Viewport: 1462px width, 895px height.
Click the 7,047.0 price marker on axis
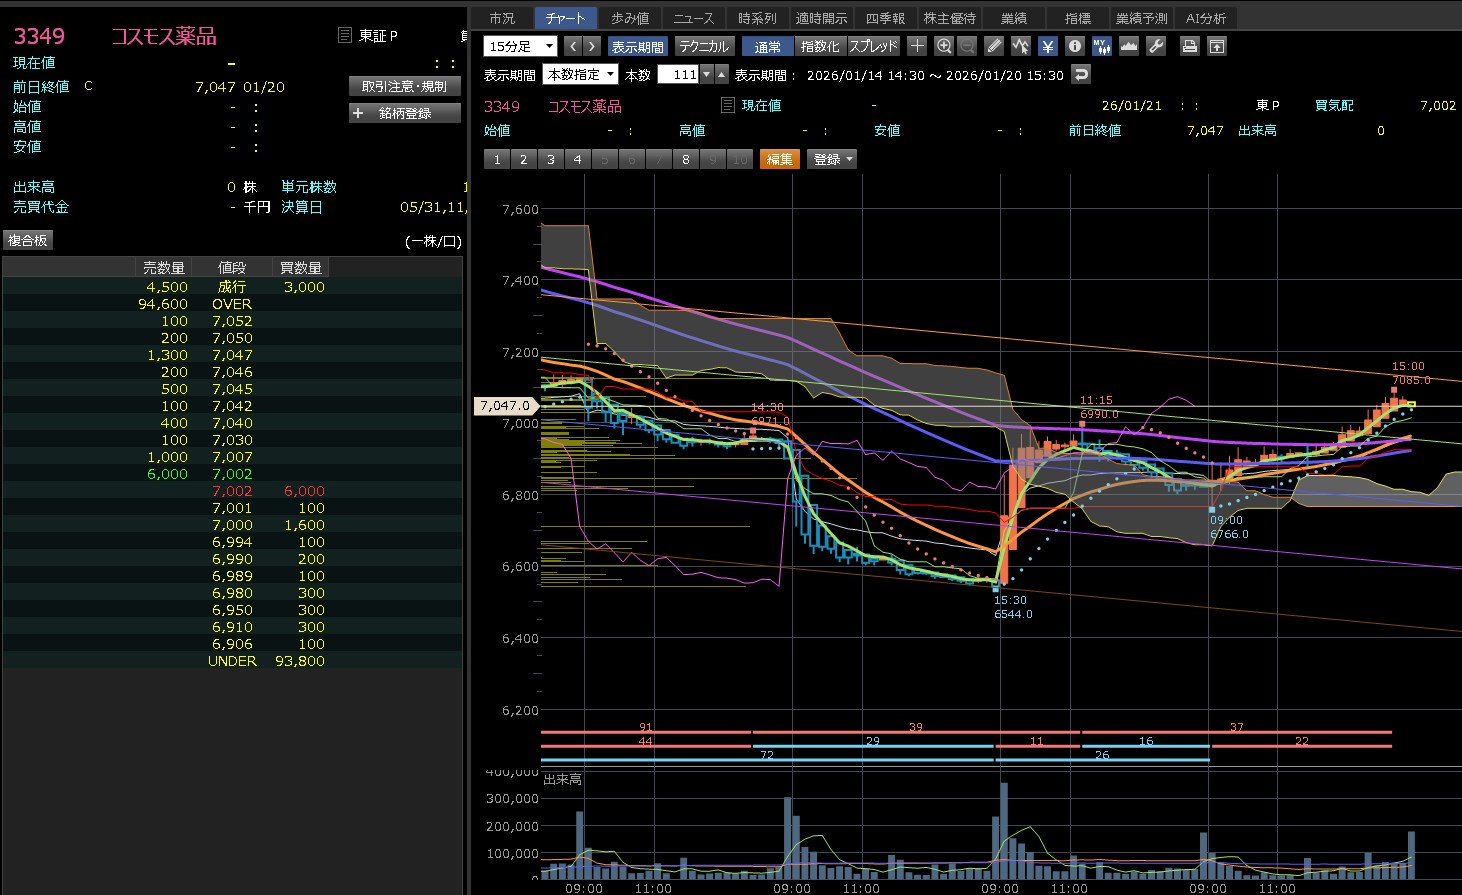(505, 405)
